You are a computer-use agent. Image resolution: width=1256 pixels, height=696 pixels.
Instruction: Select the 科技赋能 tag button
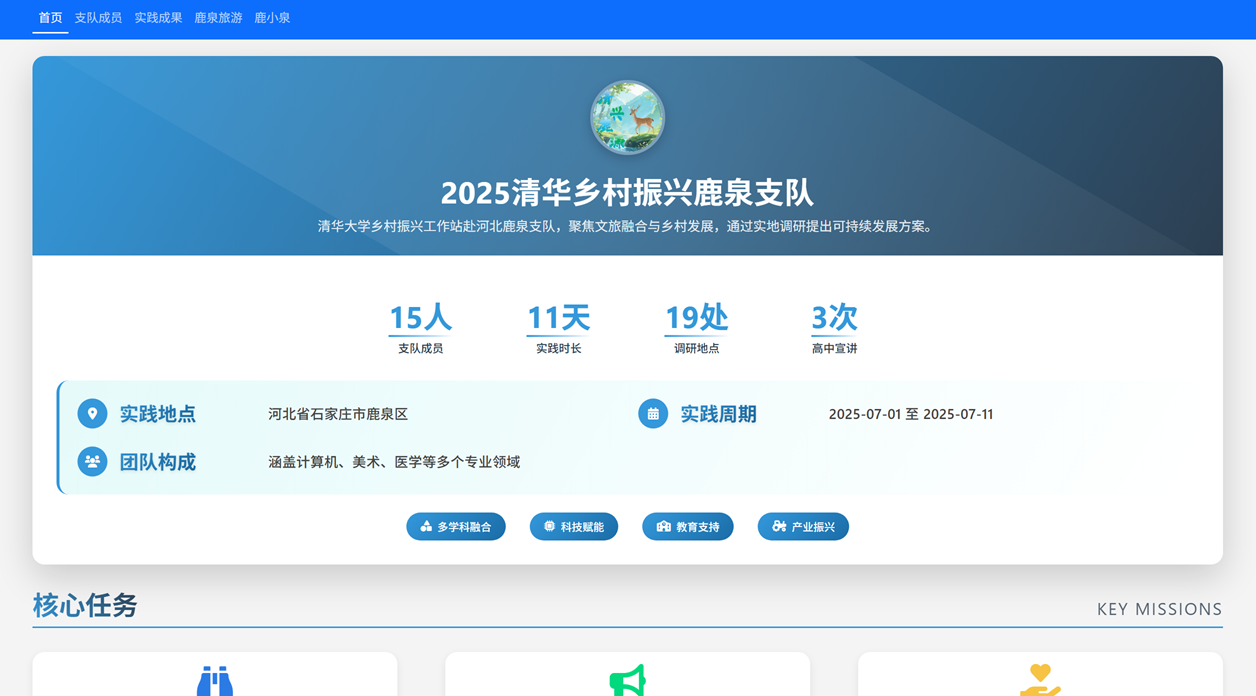tap(574, 526)
